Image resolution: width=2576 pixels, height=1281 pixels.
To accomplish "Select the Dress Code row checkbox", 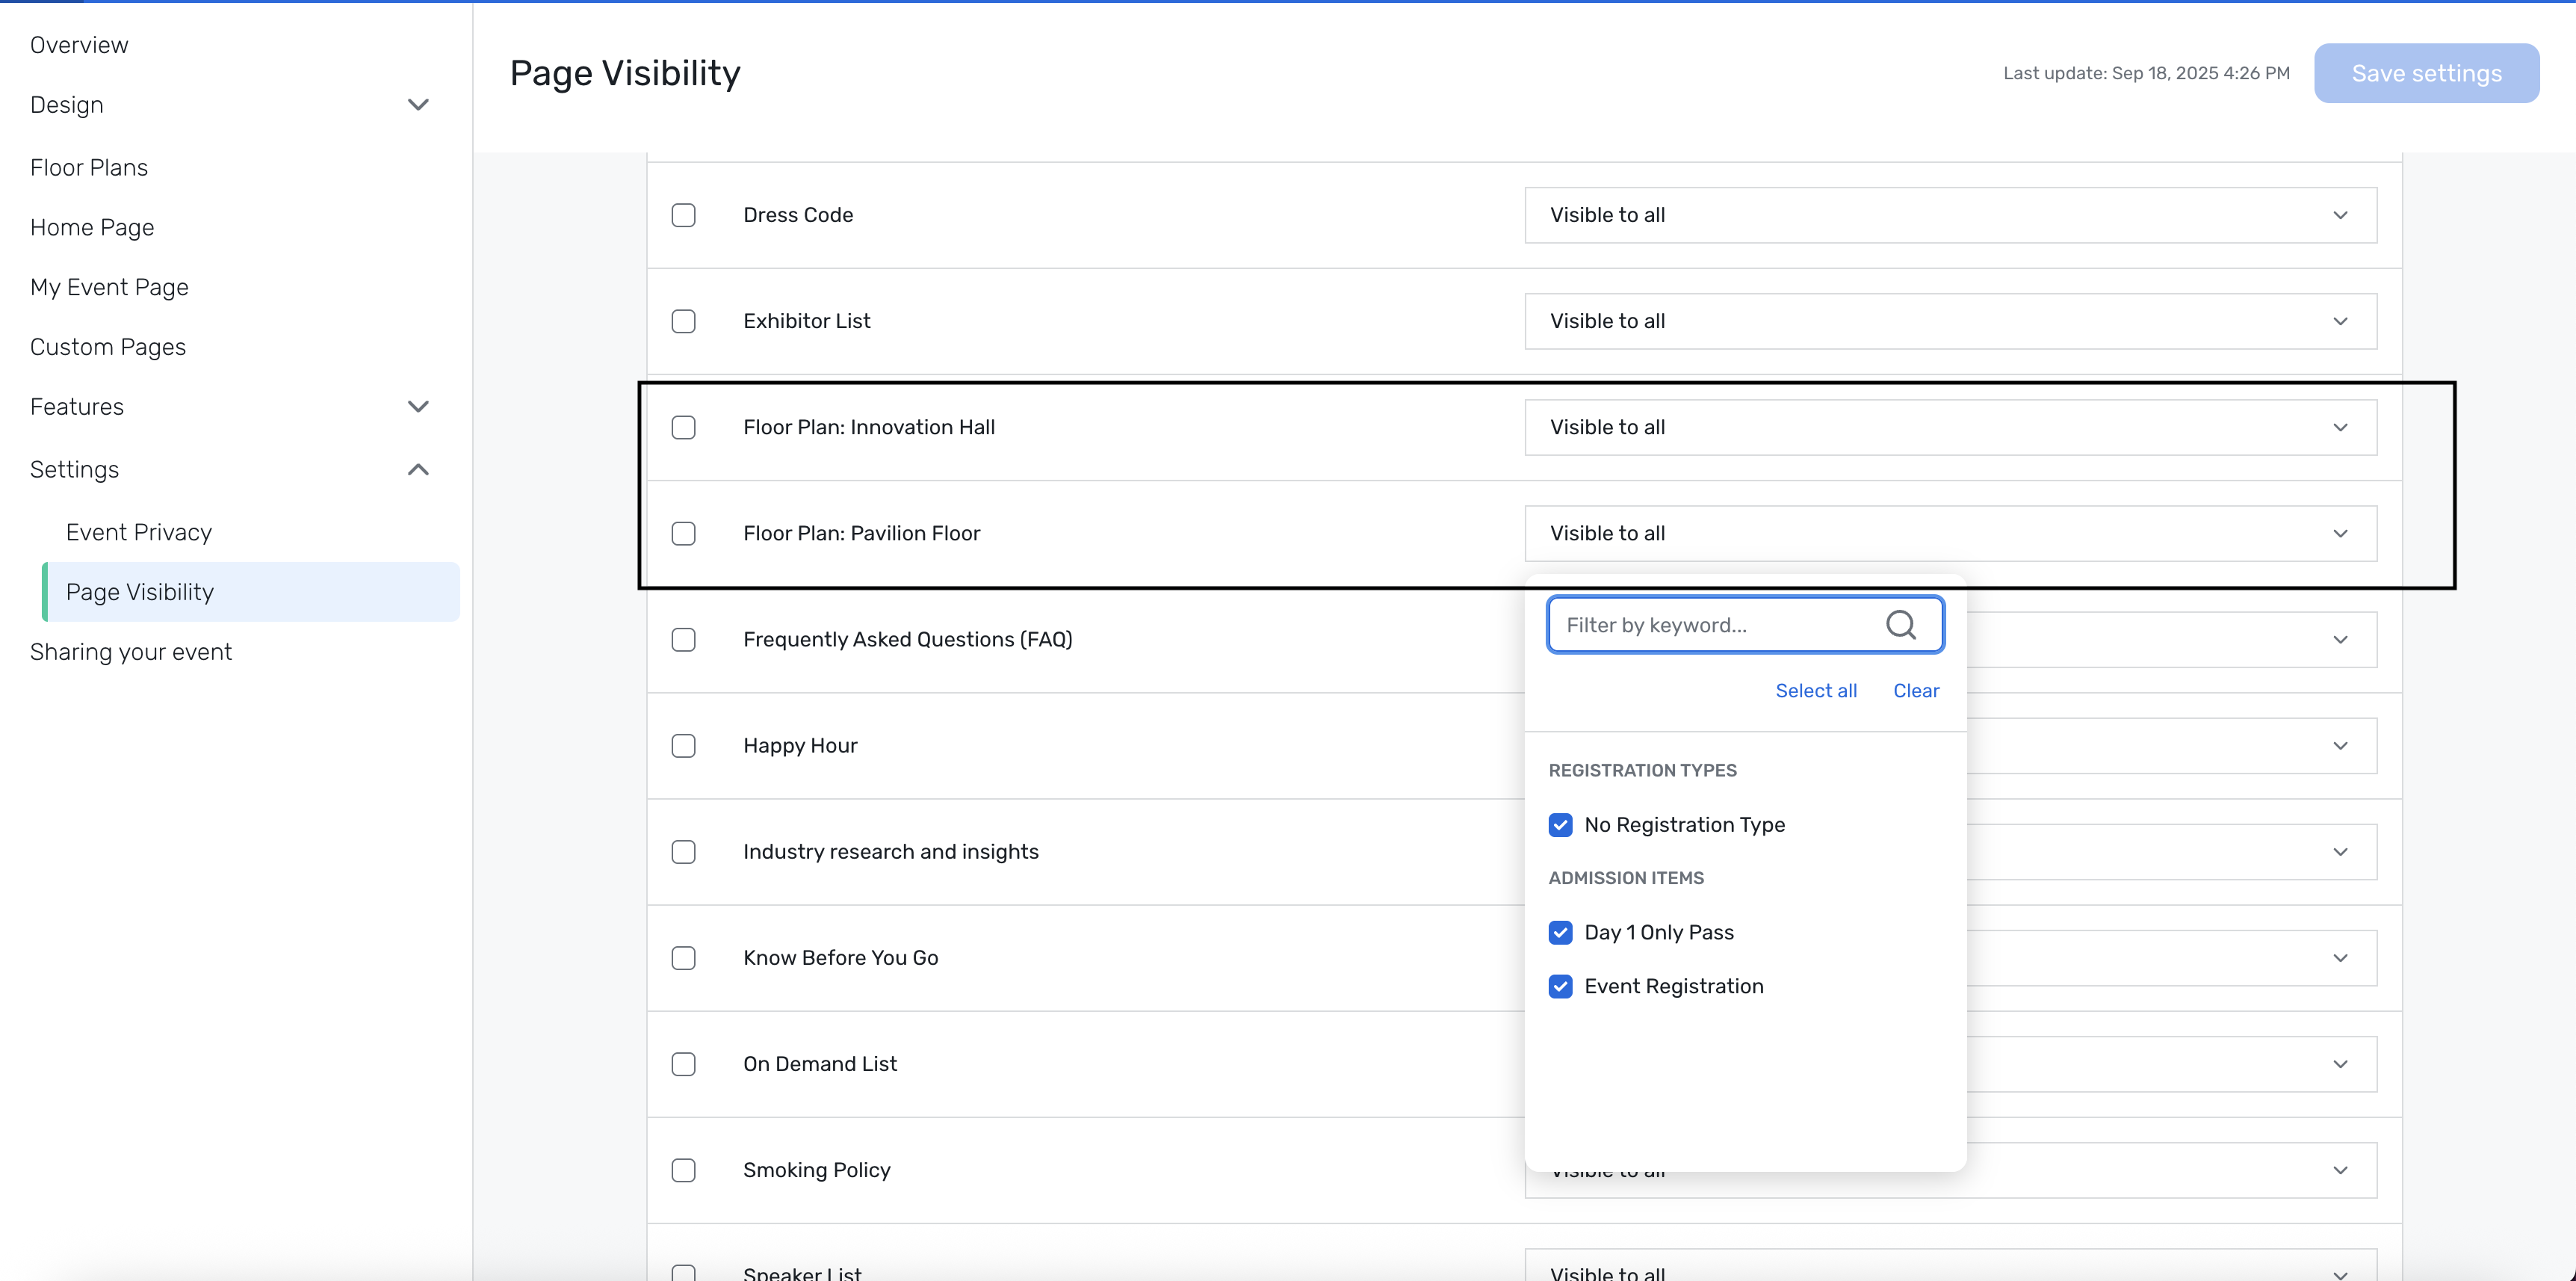I will tap(683, 215).
